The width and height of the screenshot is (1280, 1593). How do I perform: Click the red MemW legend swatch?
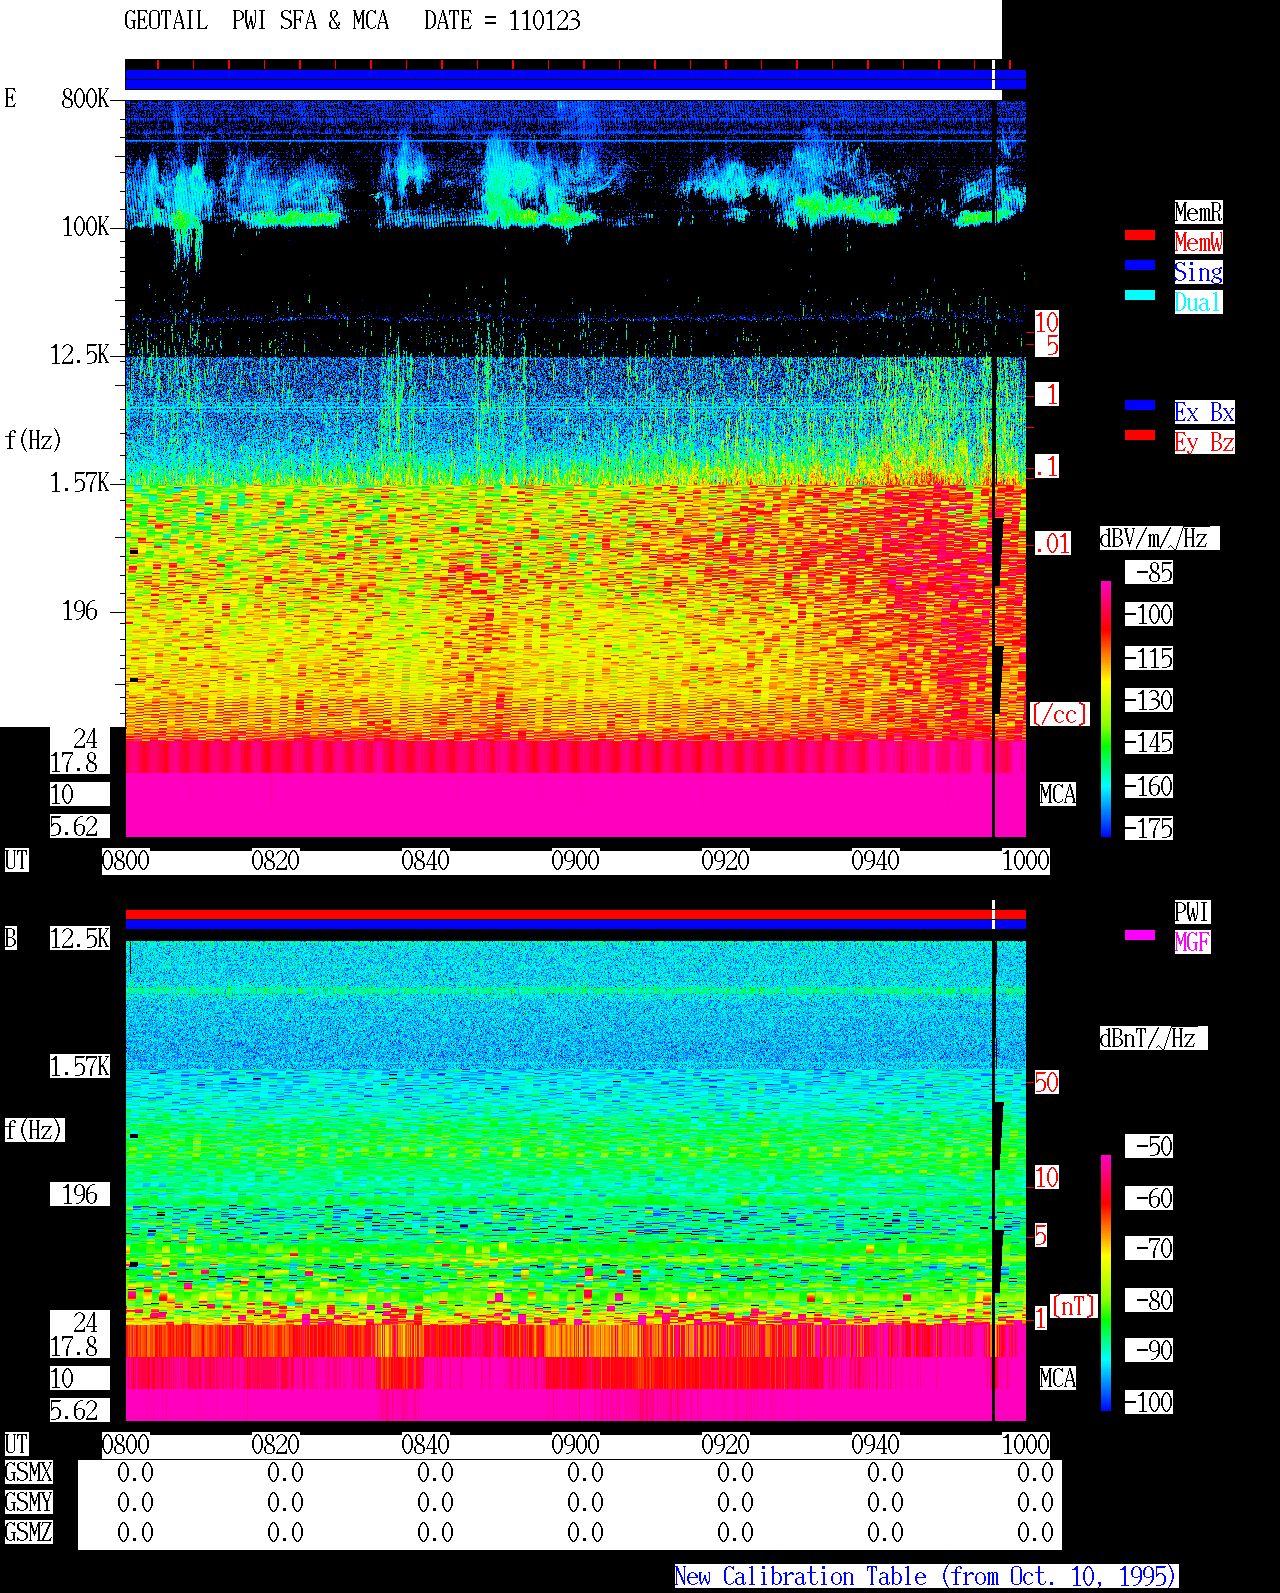[x=1140, y=235]
